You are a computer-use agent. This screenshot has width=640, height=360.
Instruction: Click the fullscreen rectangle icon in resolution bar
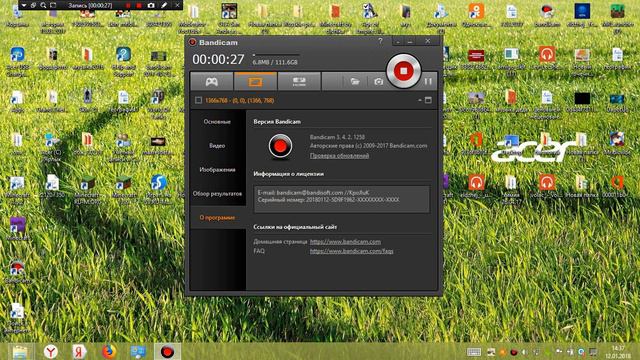[428, 100]
